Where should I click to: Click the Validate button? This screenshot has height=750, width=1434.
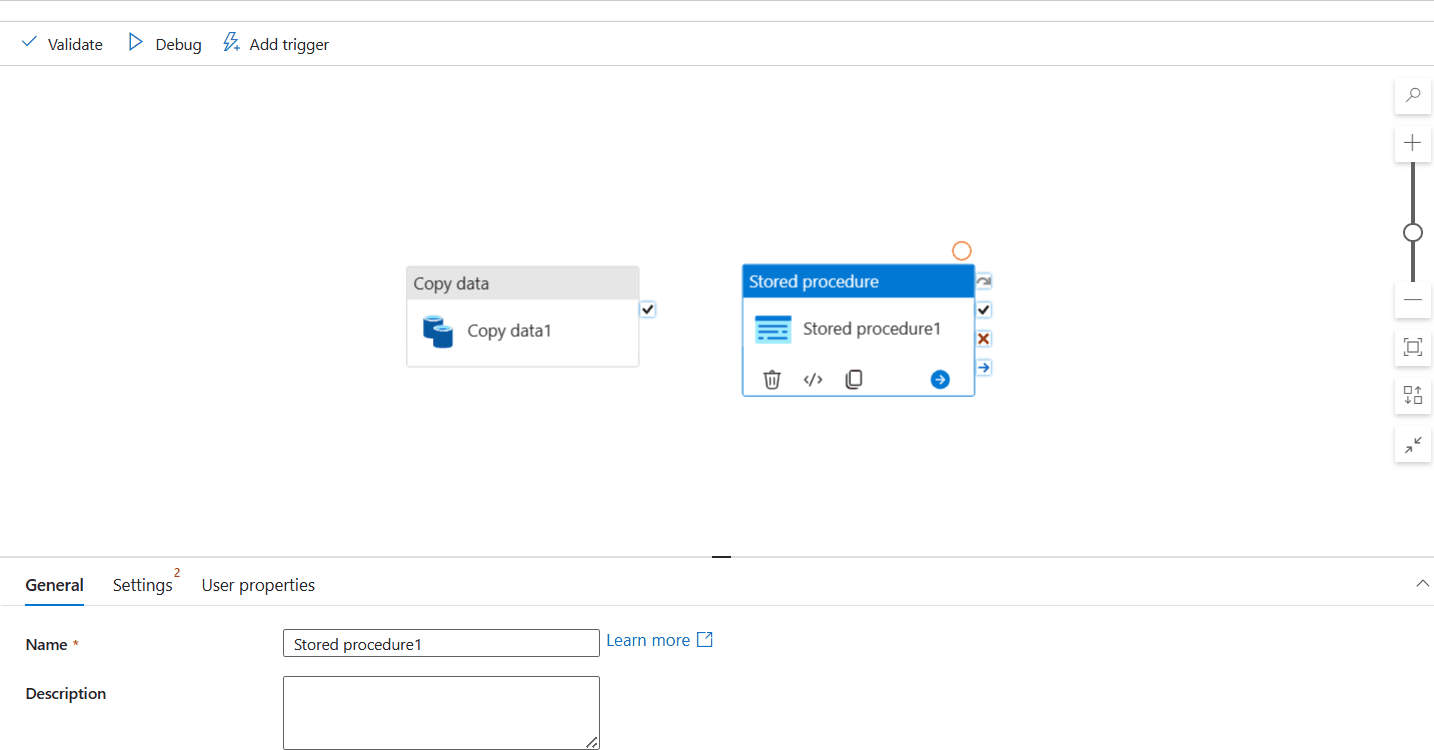pyautogui.click(x=61, y=44)
